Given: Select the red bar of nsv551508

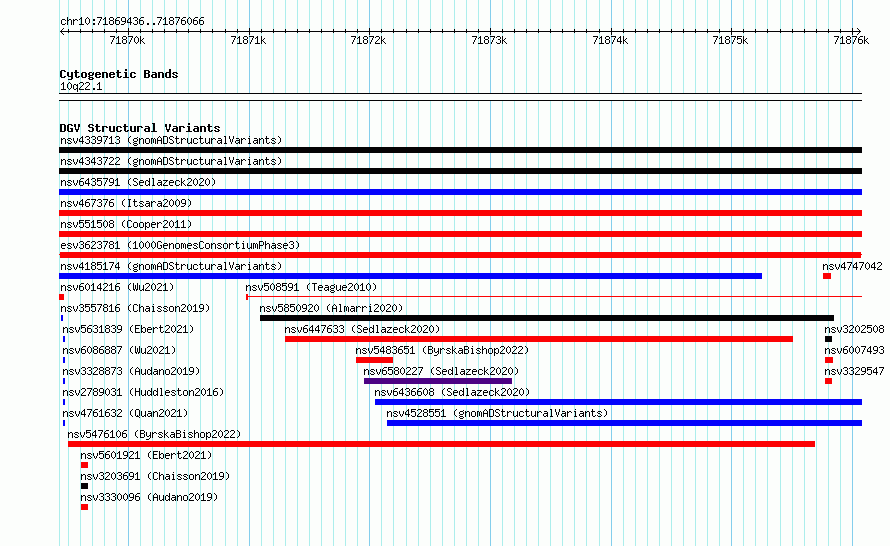Looking at the screenshot, I should (460, 234).
